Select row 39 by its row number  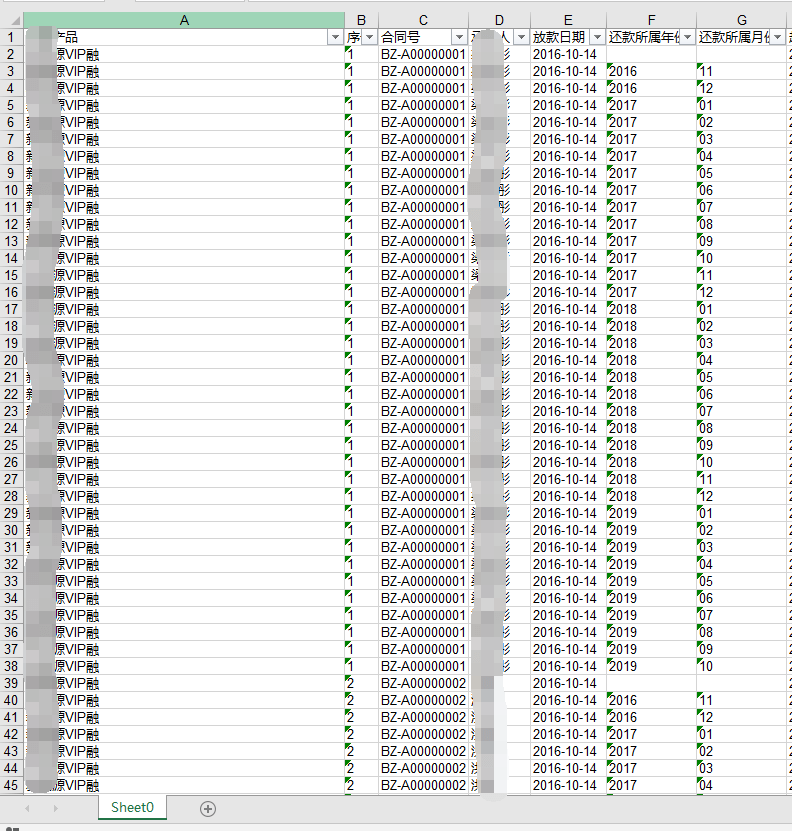coord(11,683)
